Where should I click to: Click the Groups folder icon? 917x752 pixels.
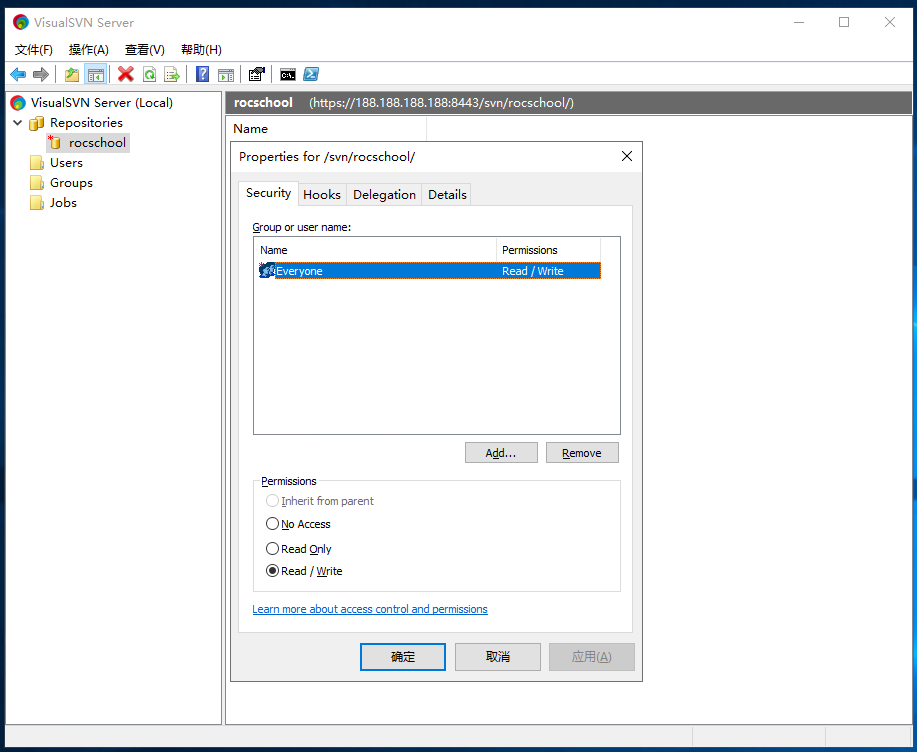click(36, 182)
